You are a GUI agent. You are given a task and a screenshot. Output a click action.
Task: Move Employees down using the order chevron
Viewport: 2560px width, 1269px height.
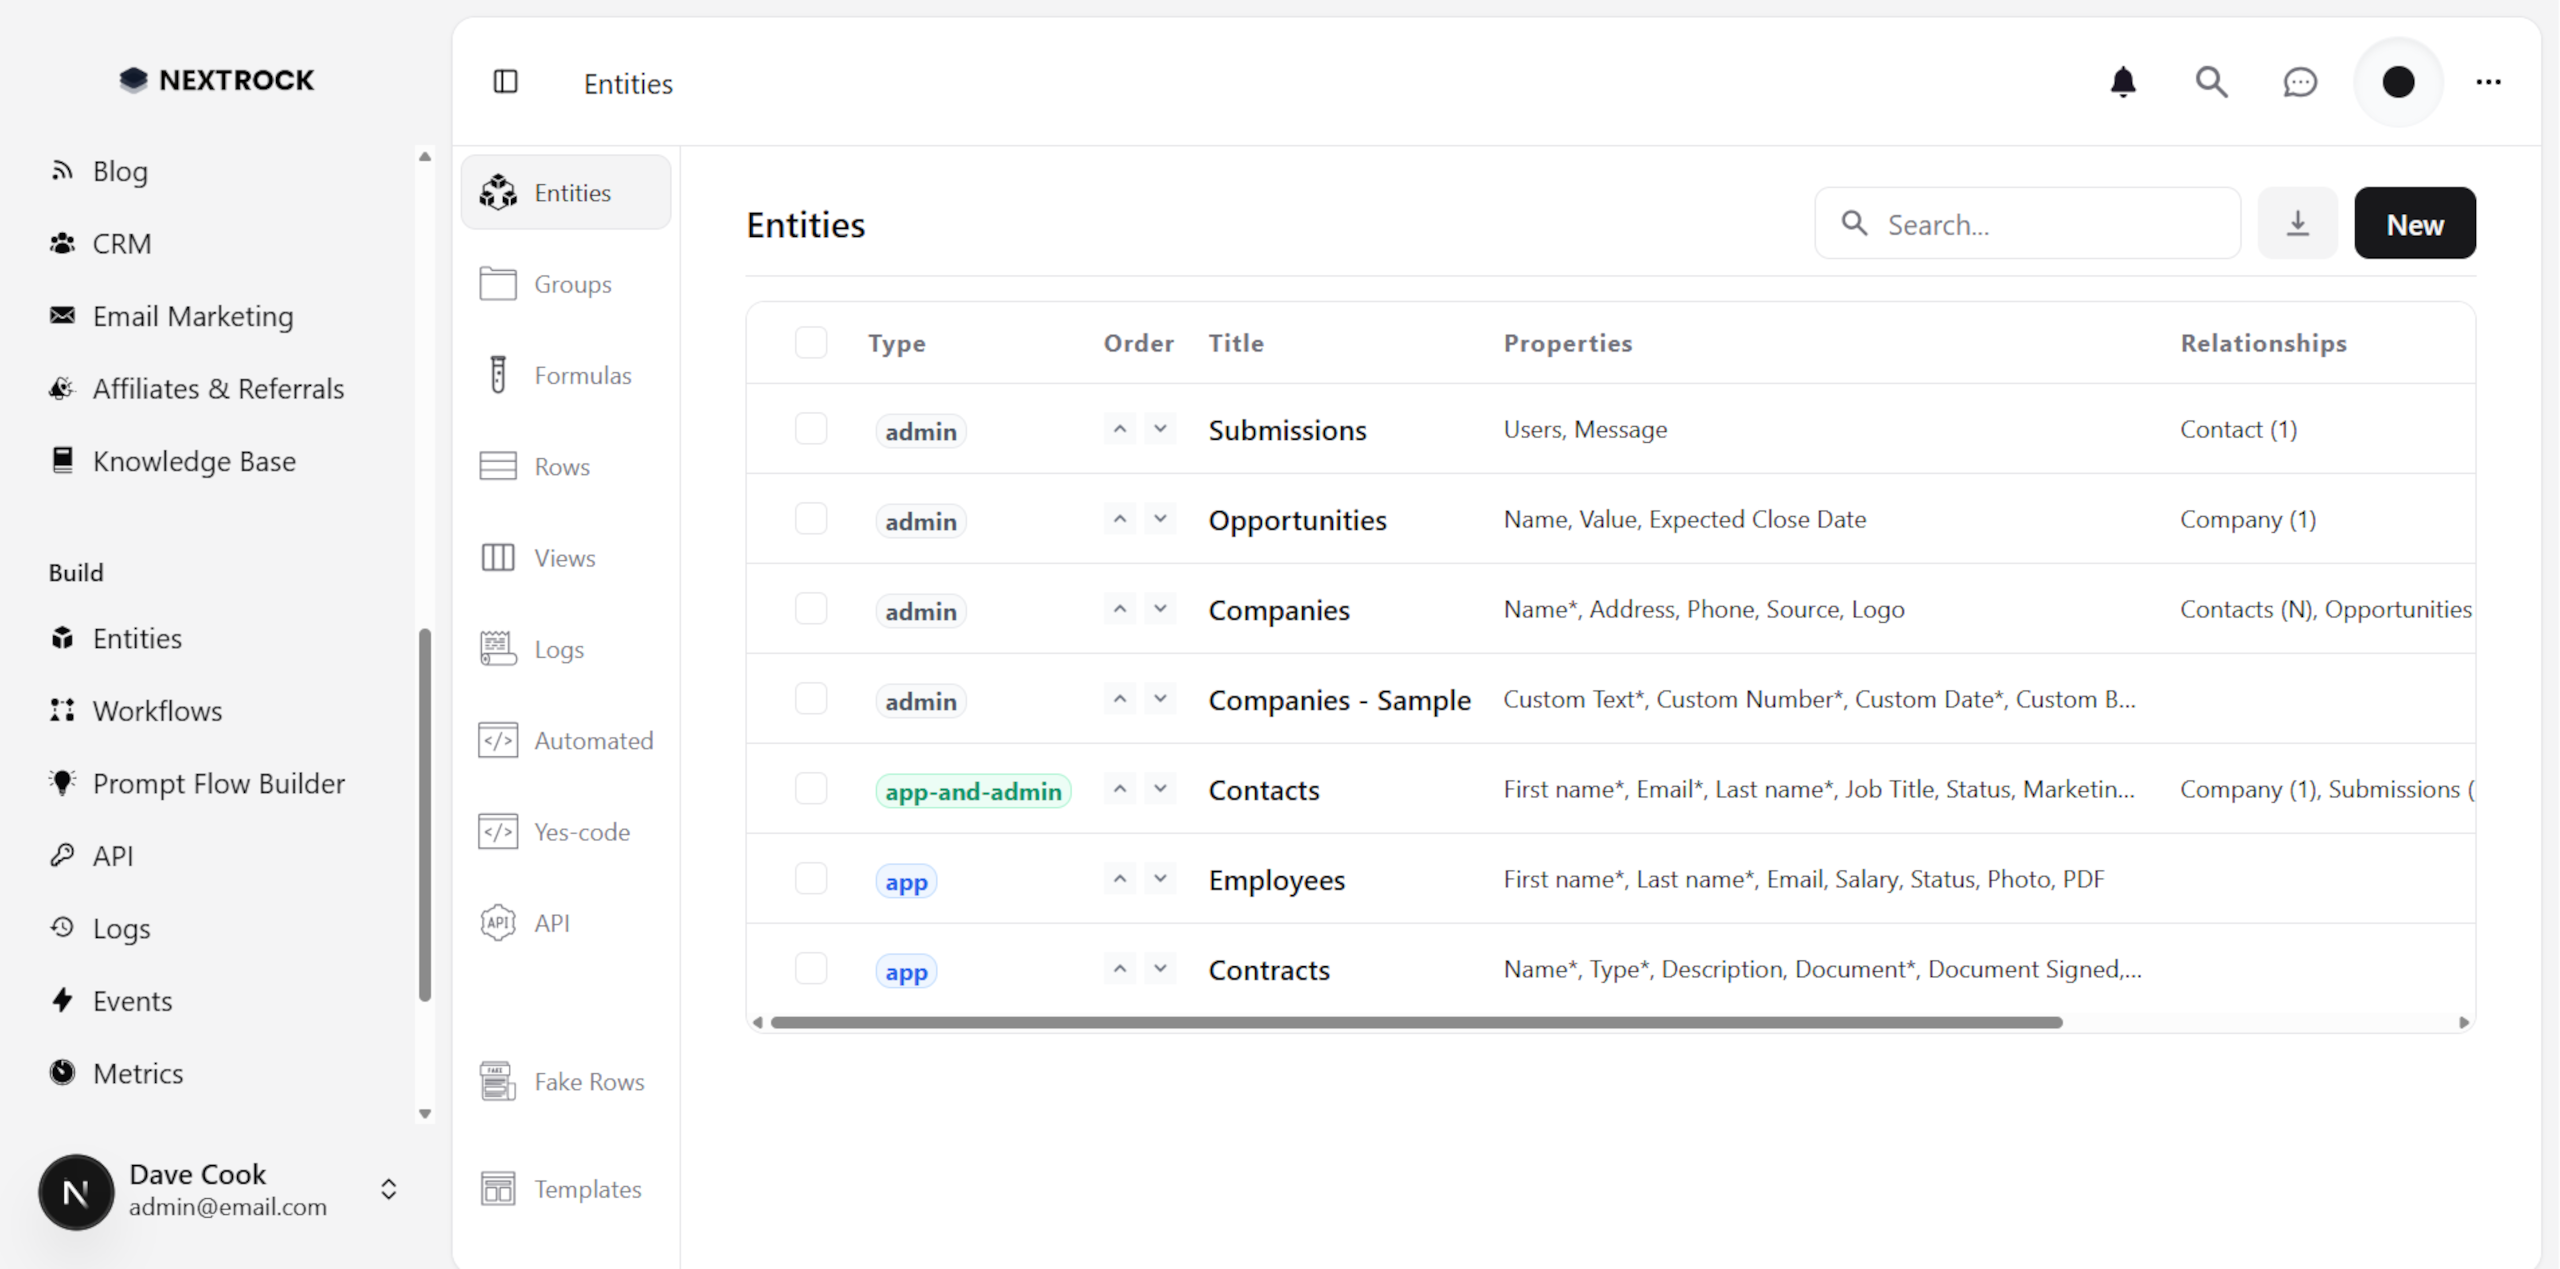click(x=1161, y=878)
